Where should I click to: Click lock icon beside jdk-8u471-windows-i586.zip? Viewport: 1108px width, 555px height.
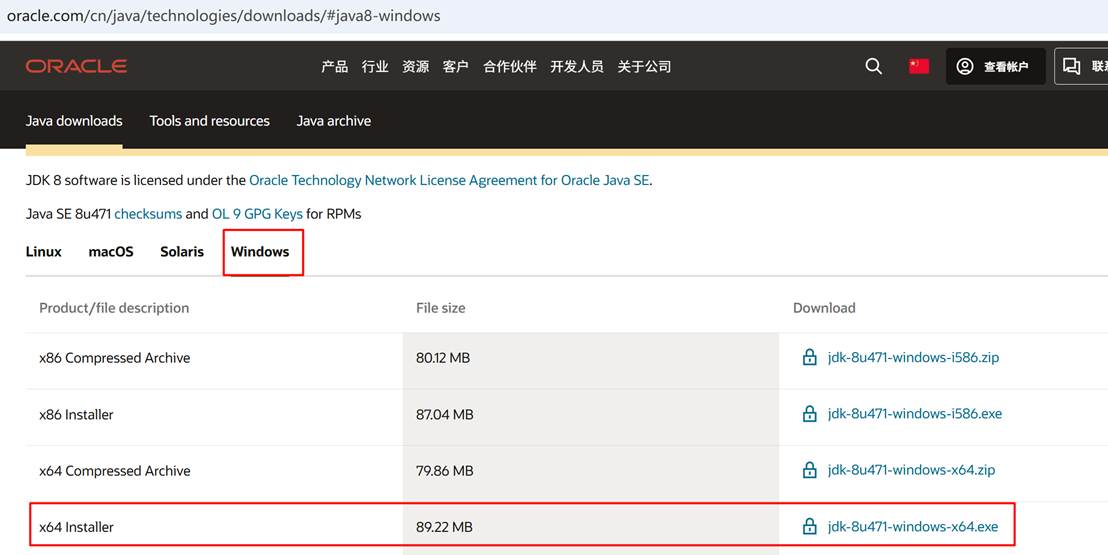tap(810, 357)
